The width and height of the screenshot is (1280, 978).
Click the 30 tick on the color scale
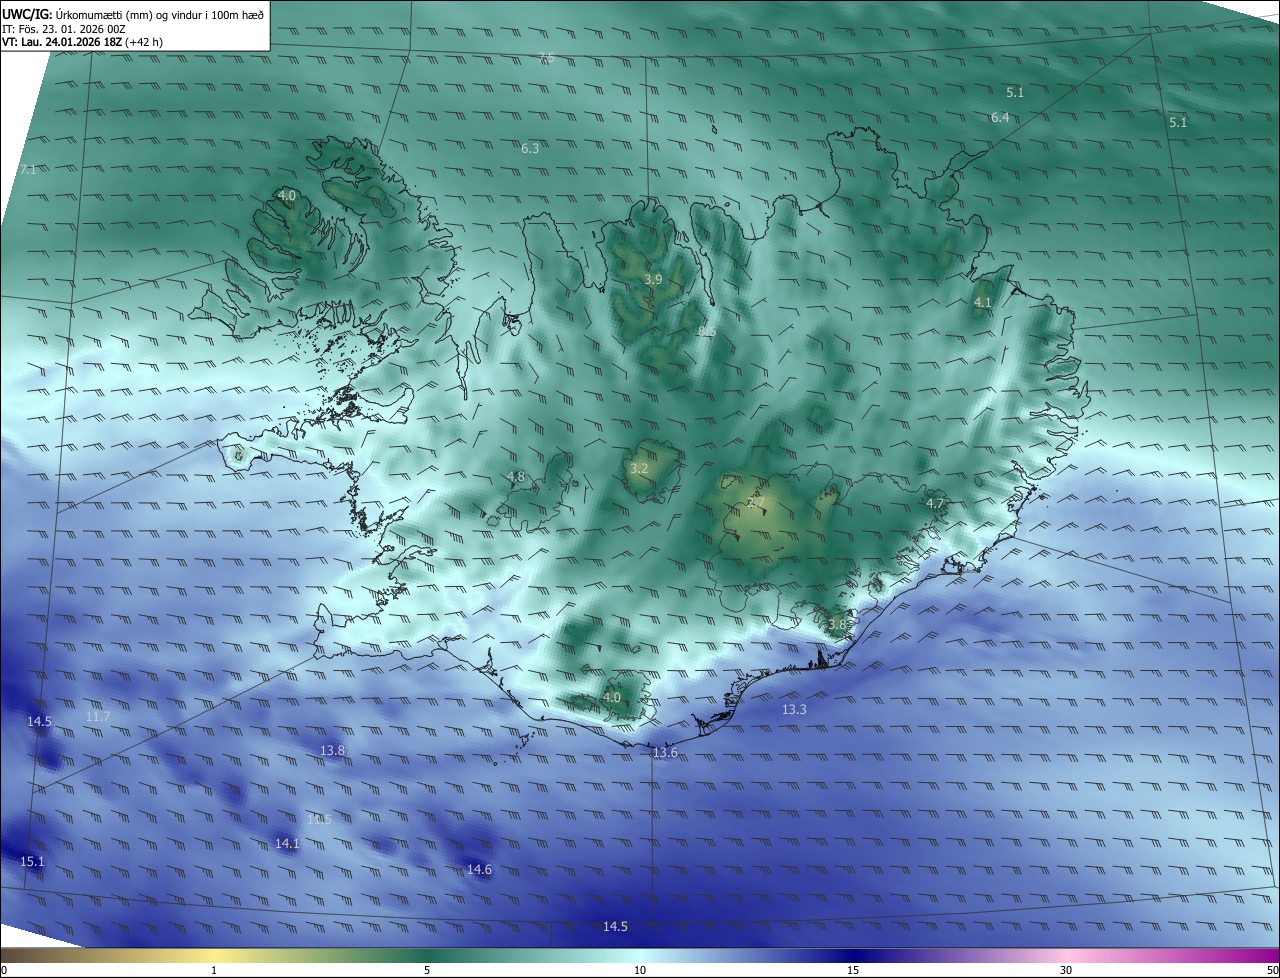coord(1066,970)
